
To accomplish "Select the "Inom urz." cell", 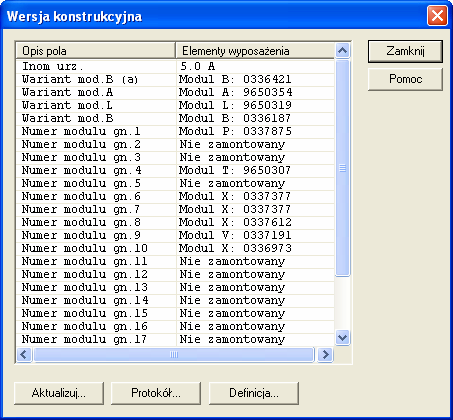I will point(96,67).
